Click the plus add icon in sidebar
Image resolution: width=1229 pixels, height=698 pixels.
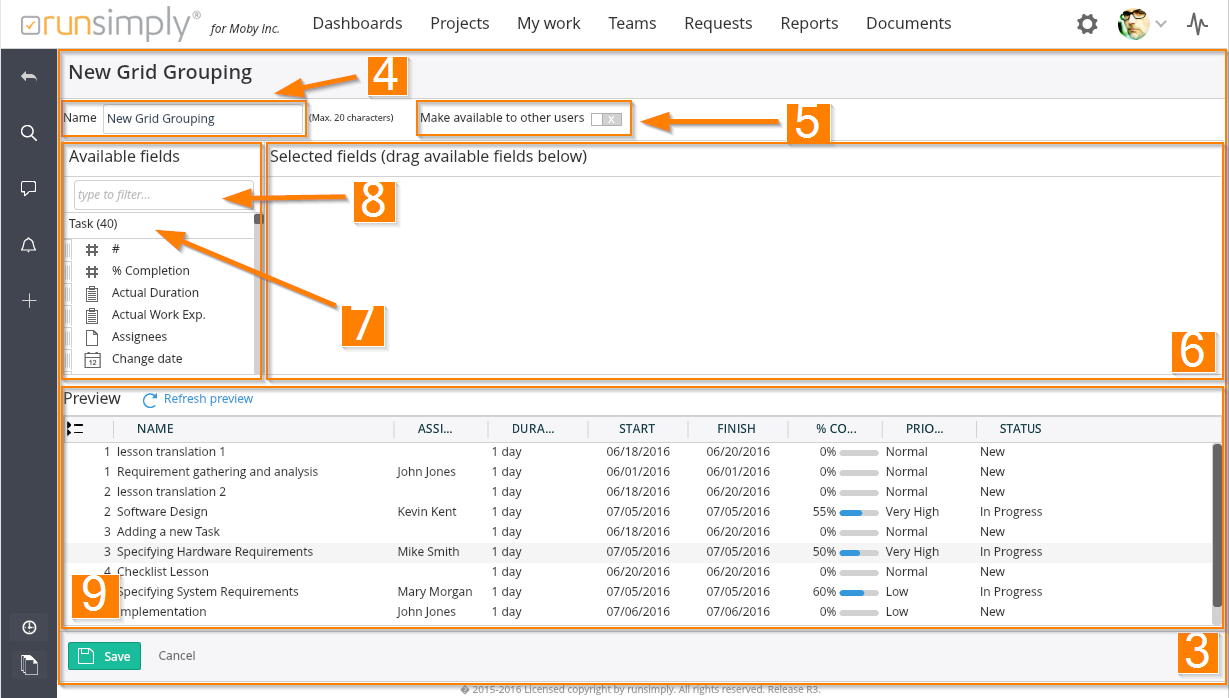click(x=29, y=301)
